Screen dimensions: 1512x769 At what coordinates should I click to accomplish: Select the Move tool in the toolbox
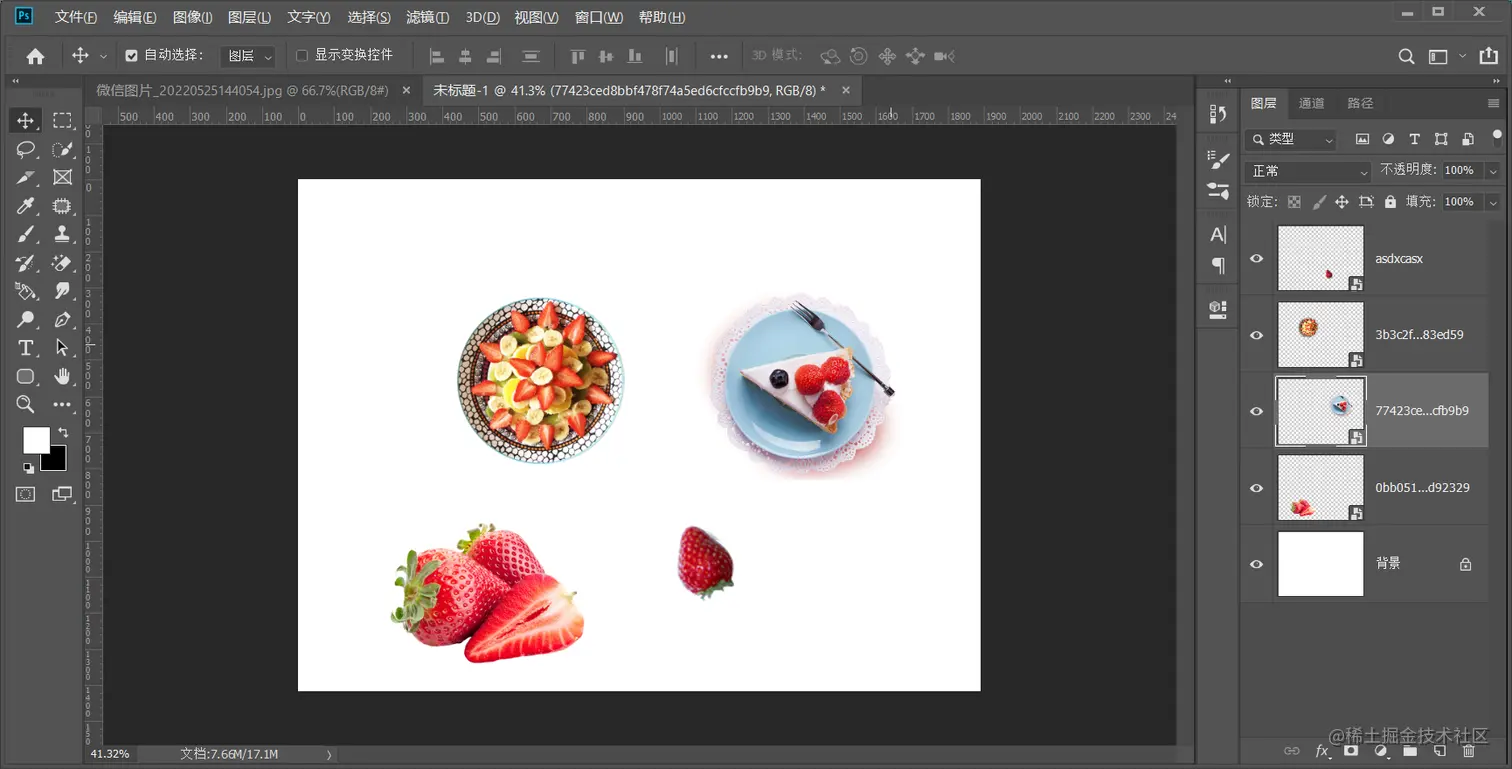coord(26,121)
